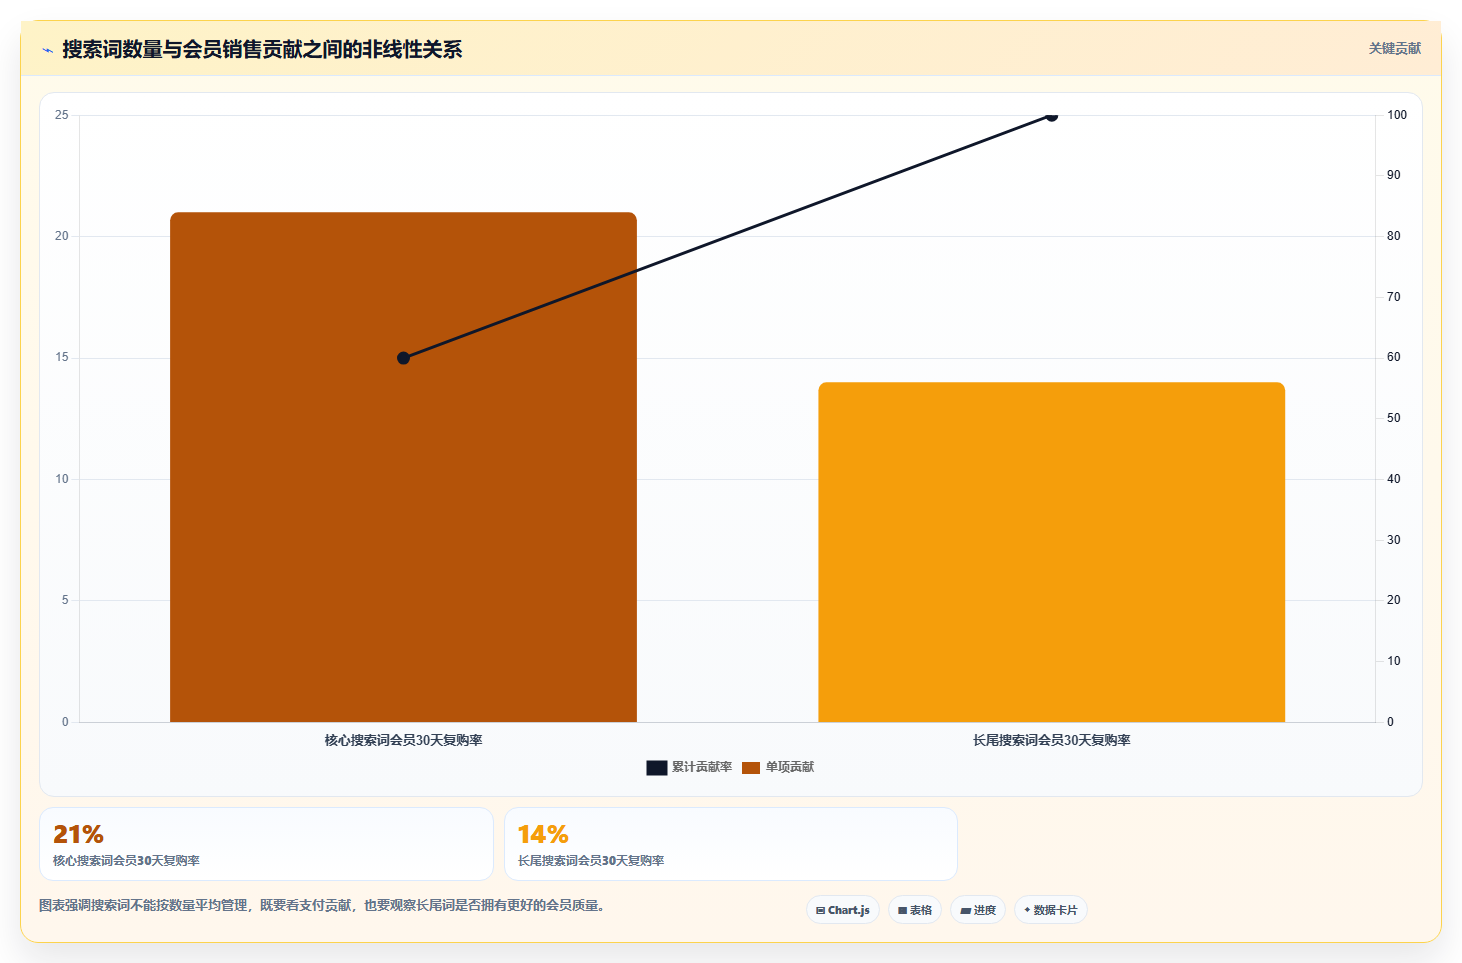Viewport: 1462px width, 963px height.
Task: Click the line data point at 60
Action: pos(403,358)
